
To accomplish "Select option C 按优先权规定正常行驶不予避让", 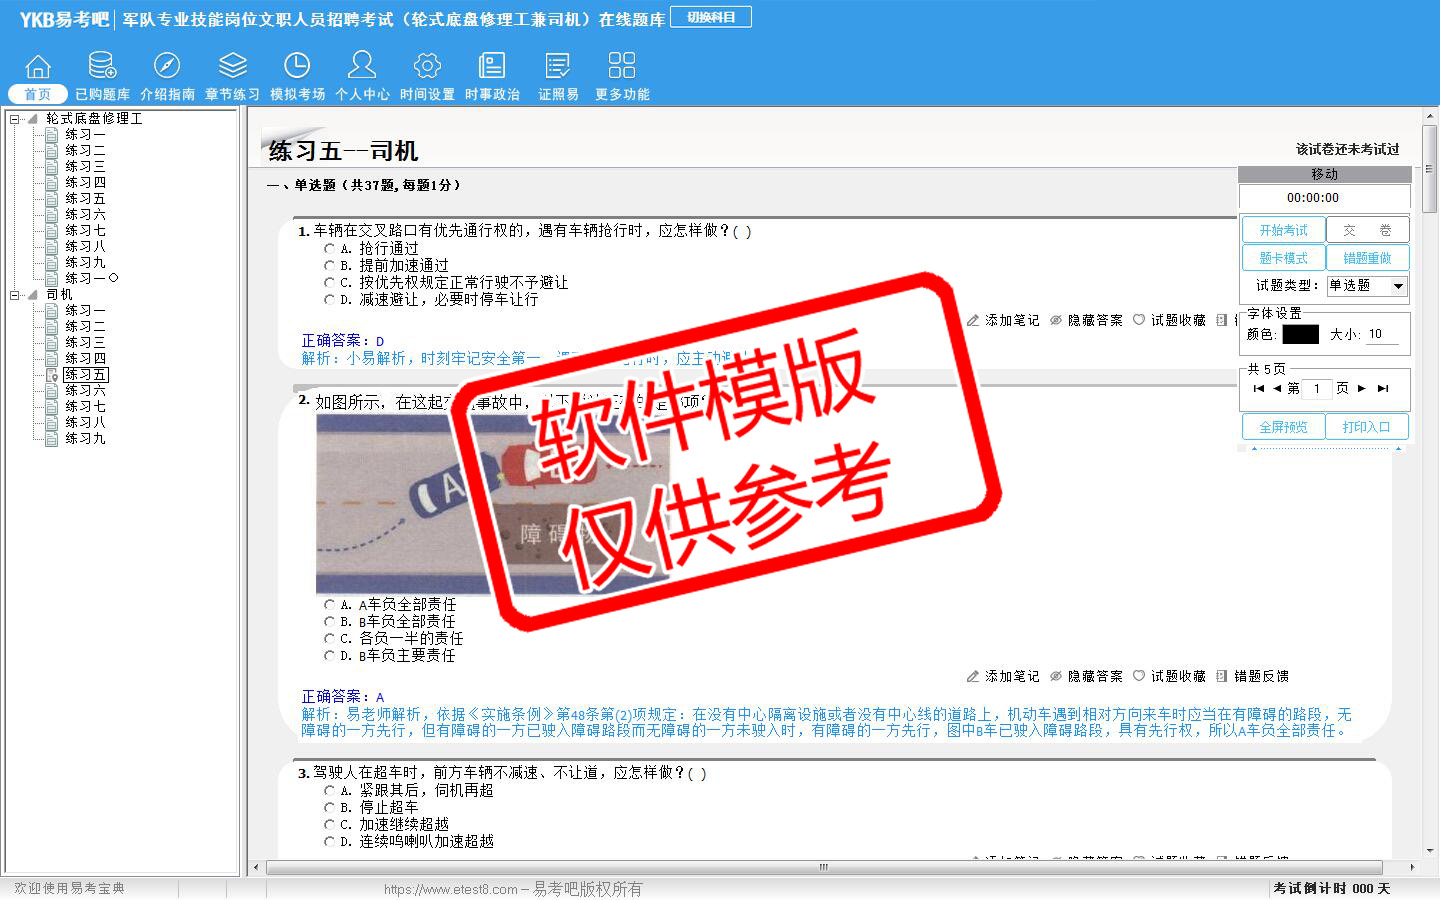I will tap(329, 282).
